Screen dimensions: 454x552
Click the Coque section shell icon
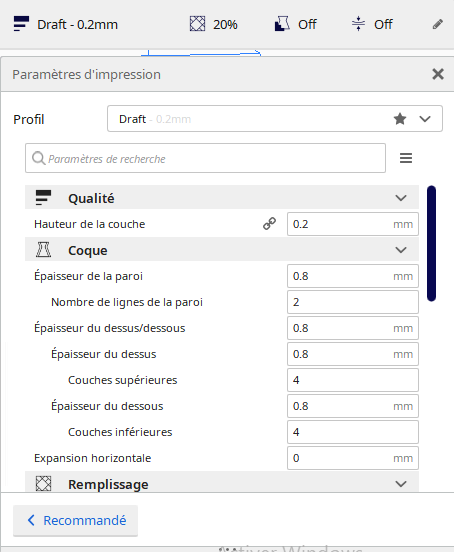(x=43, y=250)
